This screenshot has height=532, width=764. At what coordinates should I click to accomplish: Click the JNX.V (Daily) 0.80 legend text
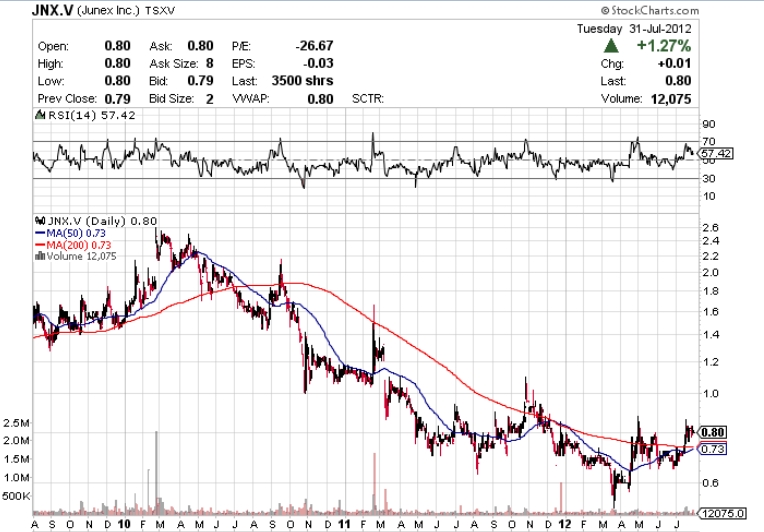click(102, 221)
